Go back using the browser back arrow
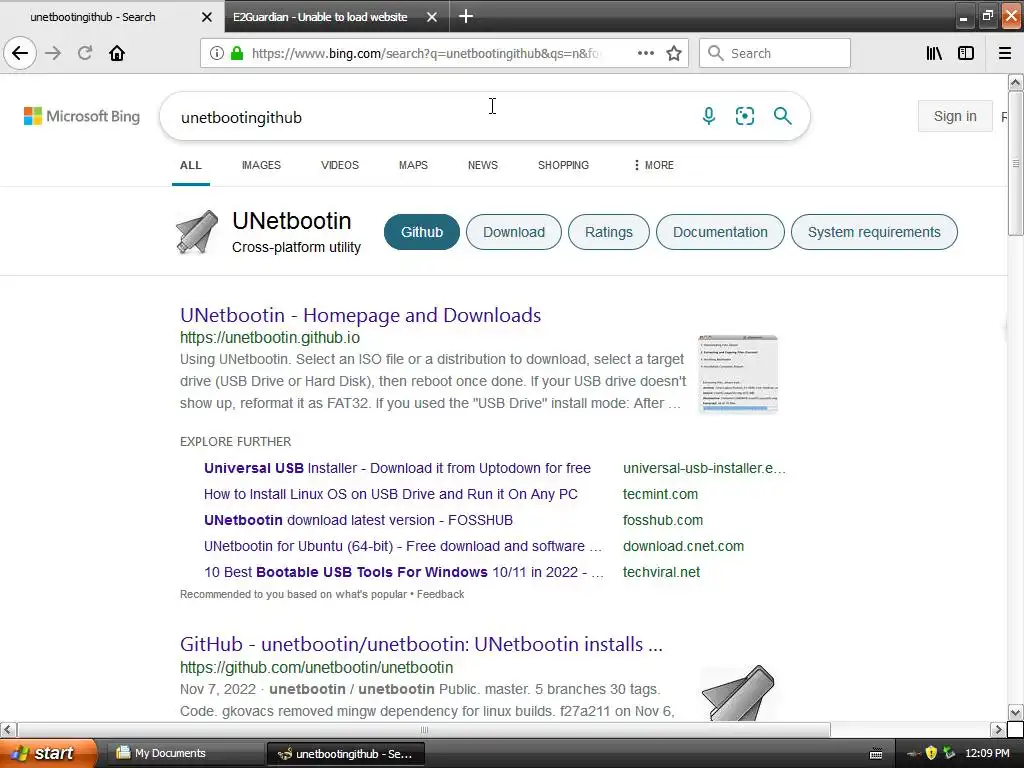 point(20,53)
